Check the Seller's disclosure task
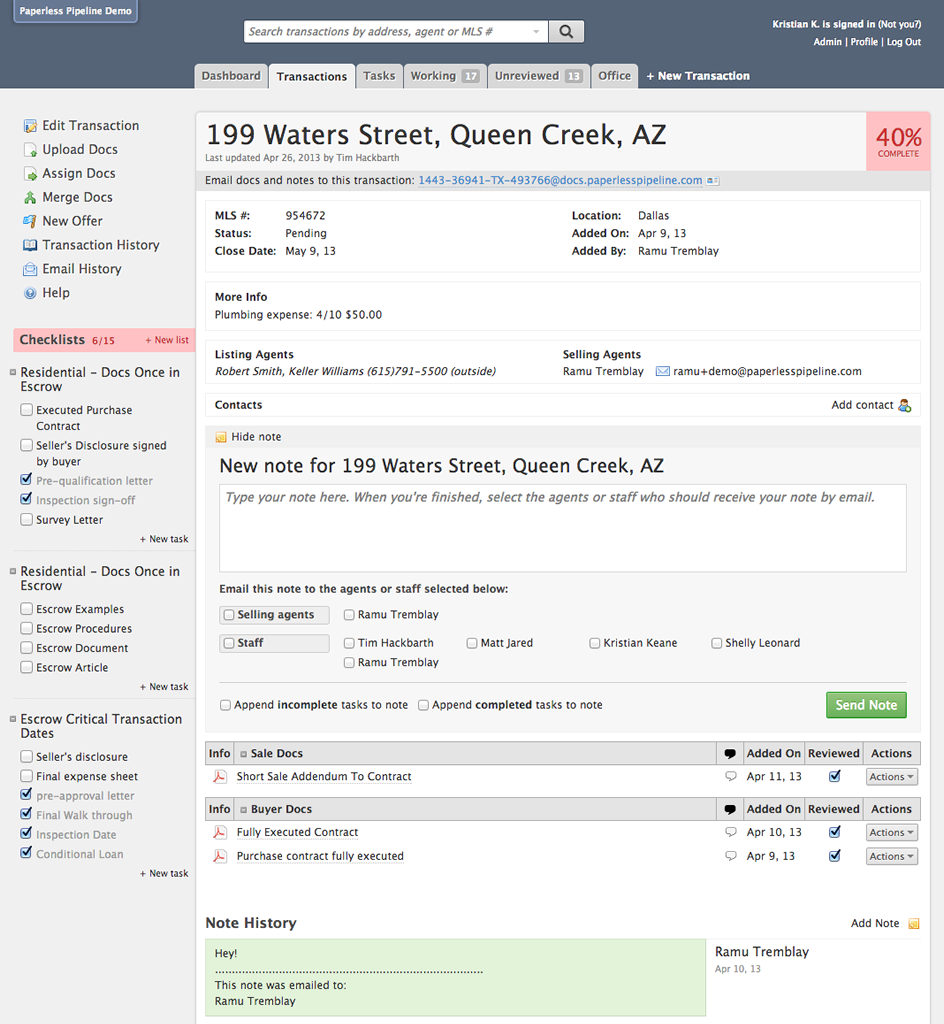Viewport: 944px width, 1024px height. pos(26,756)
